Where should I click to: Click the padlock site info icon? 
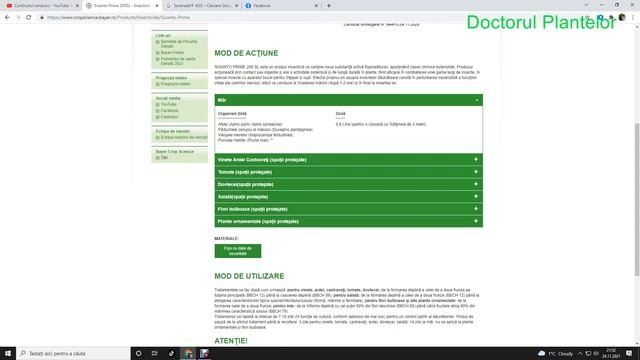(x=42, y=18)
